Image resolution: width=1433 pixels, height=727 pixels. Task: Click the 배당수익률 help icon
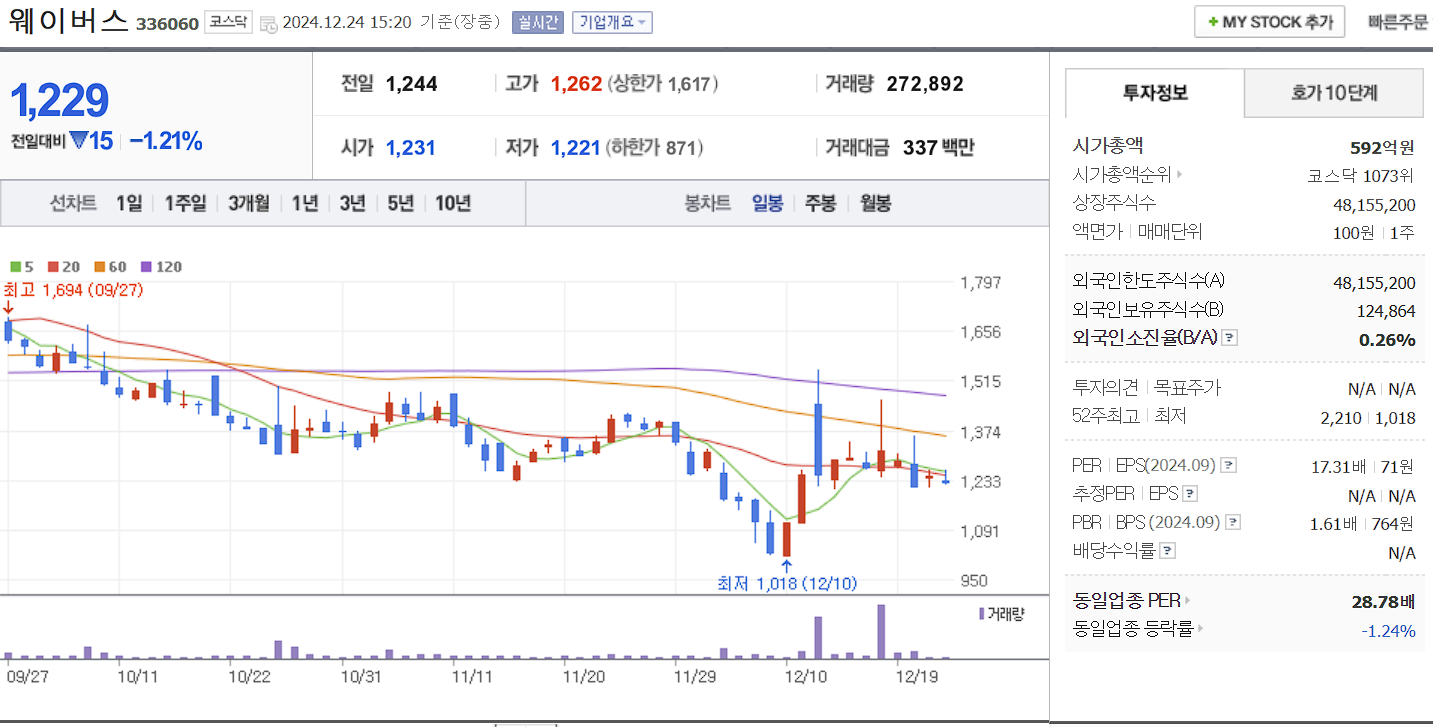tap(1168, 551)
